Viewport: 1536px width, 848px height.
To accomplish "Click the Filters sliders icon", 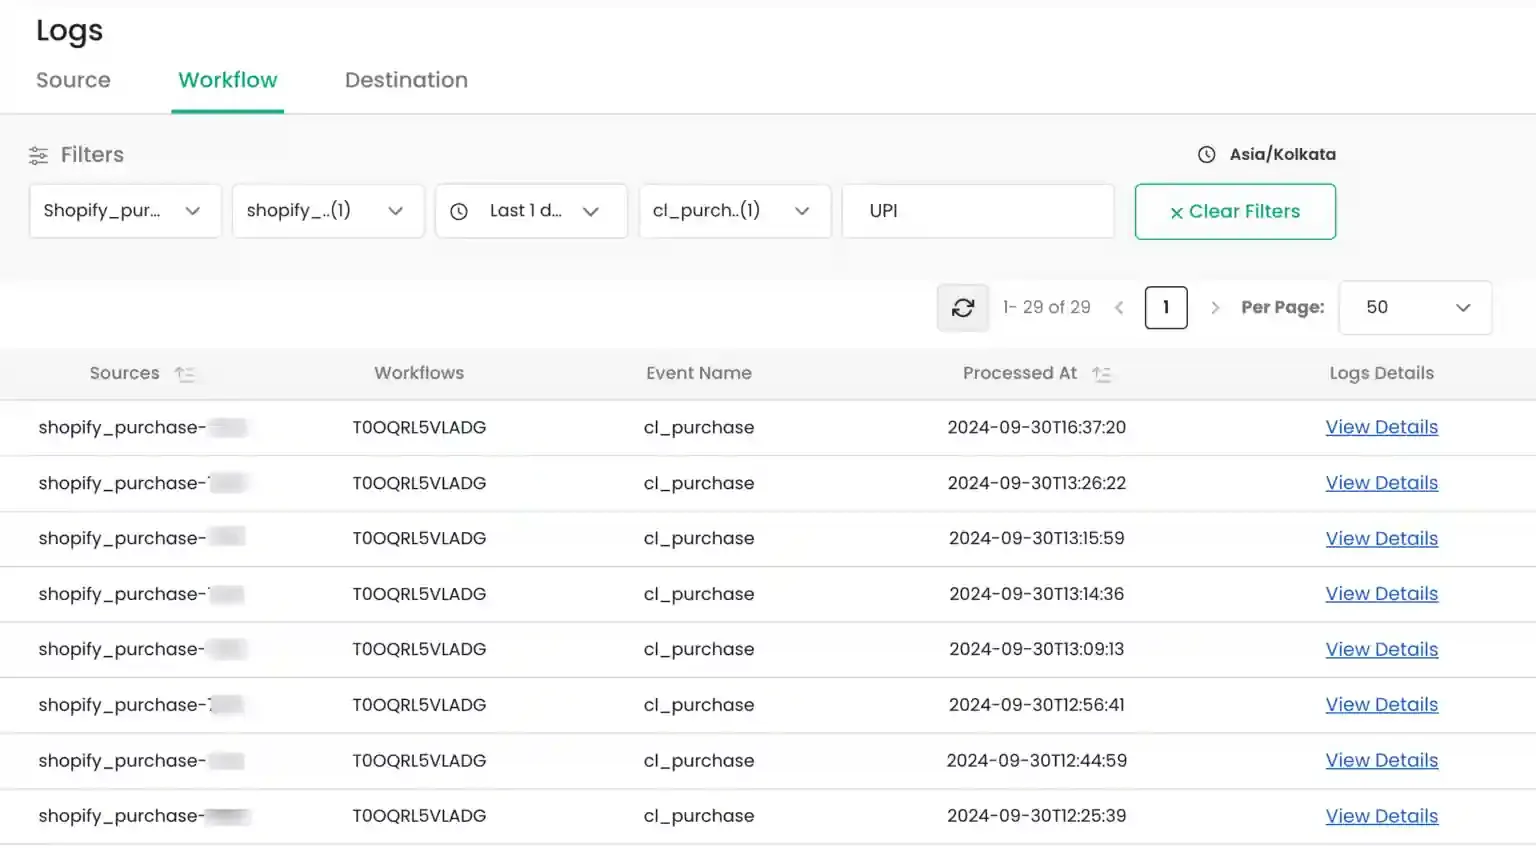I will pos(38,155).
